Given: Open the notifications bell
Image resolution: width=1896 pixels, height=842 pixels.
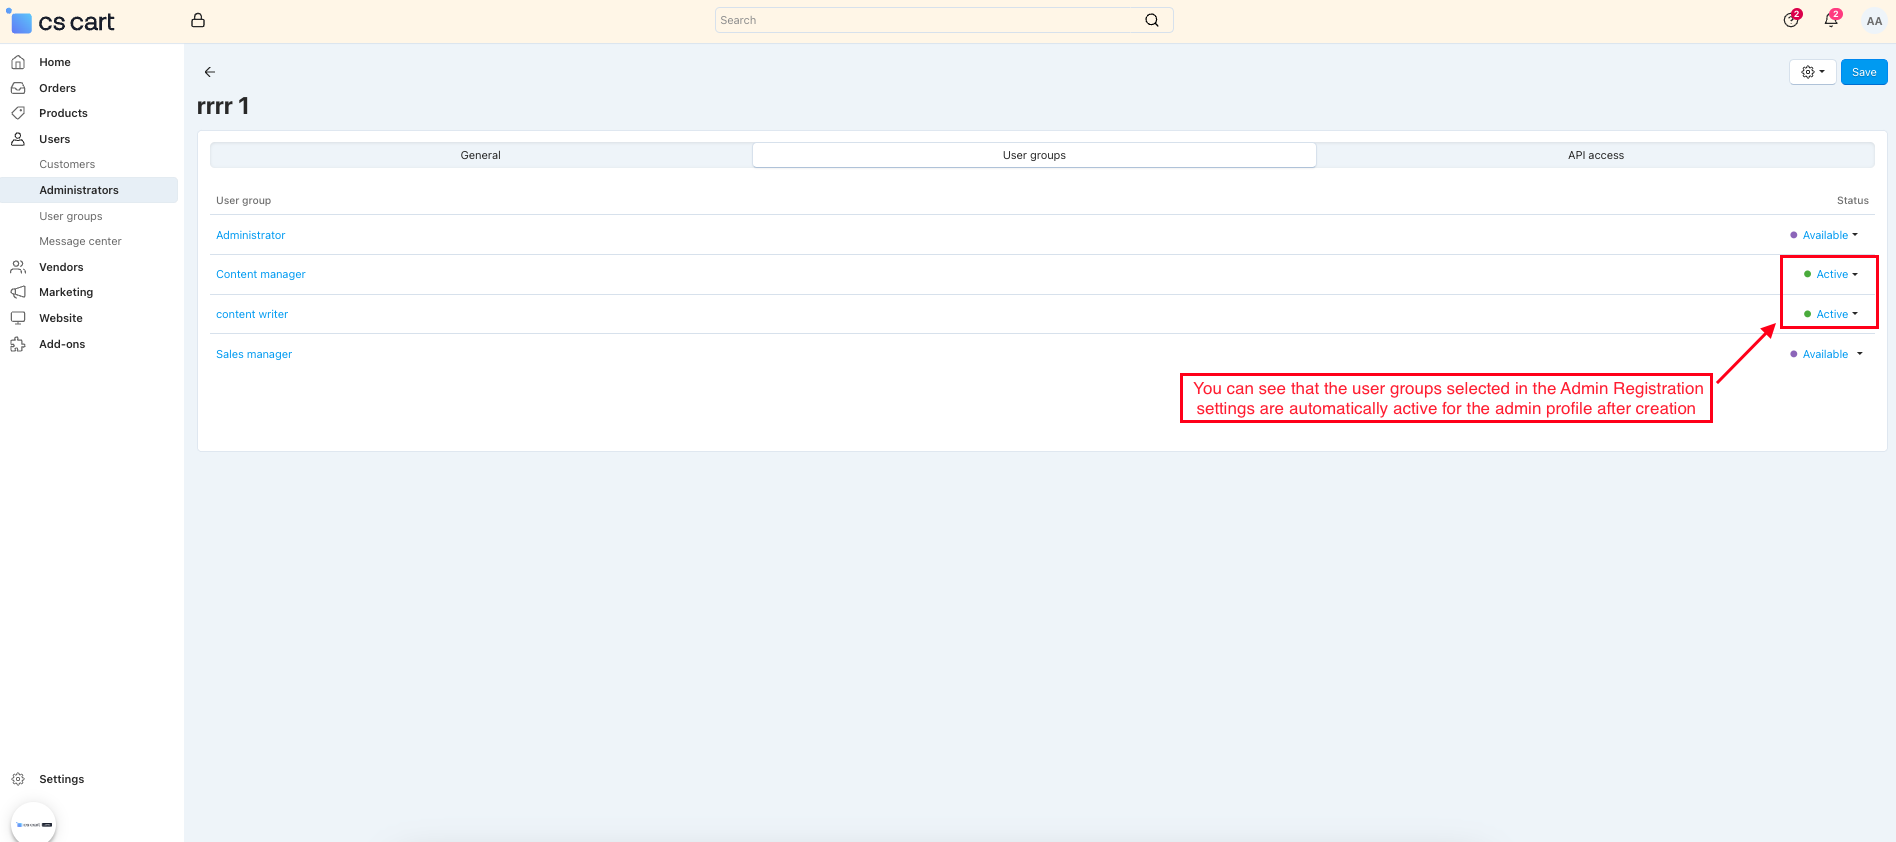Looking at the screenshot, I should [1831, 20].
